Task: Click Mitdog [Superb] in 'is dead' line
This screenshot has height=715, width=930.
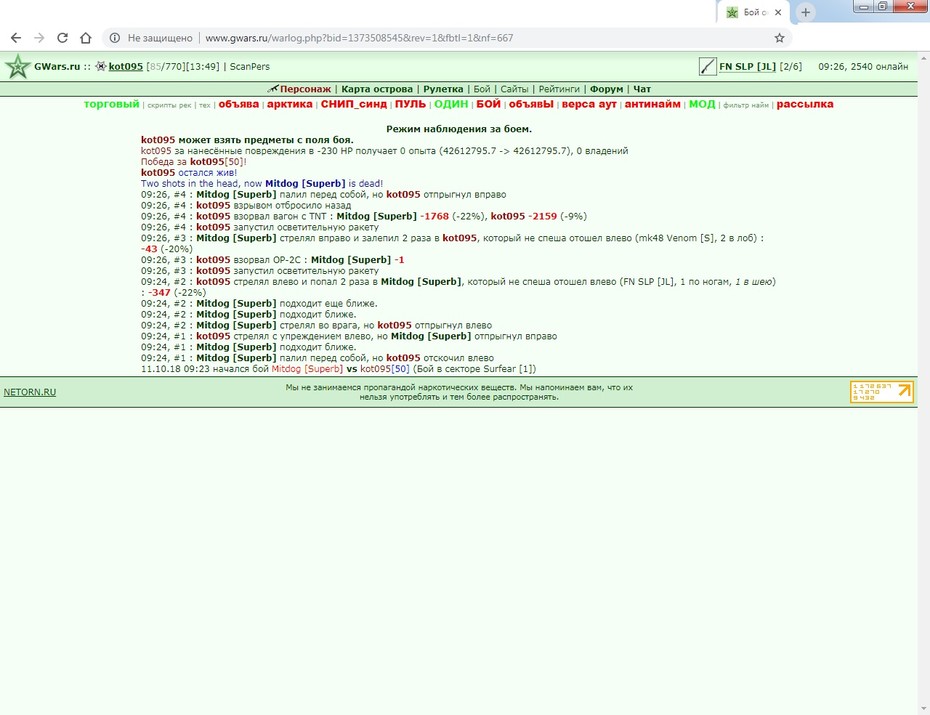Action: 305,183
